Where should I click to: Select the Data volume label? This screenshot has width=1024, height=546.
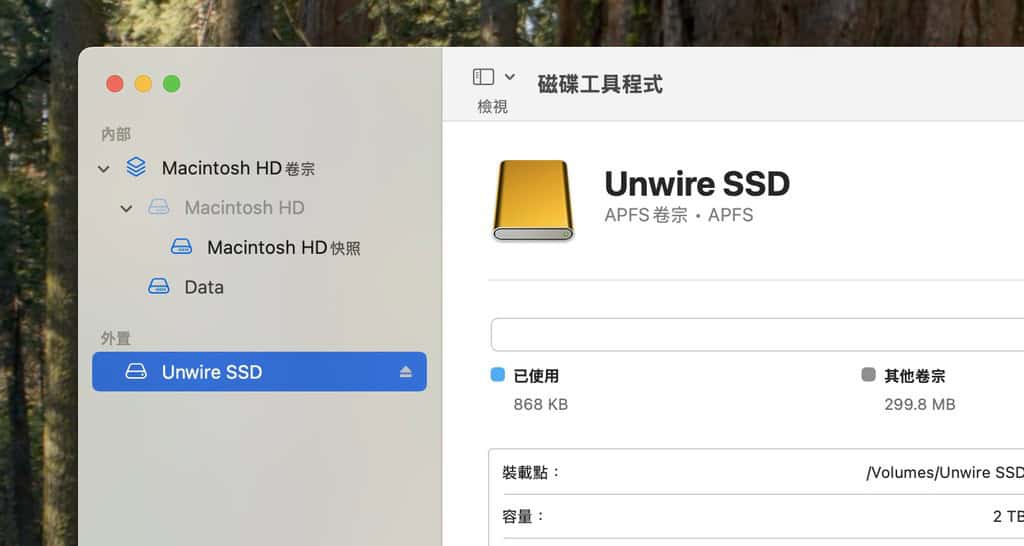click(204, 287)
